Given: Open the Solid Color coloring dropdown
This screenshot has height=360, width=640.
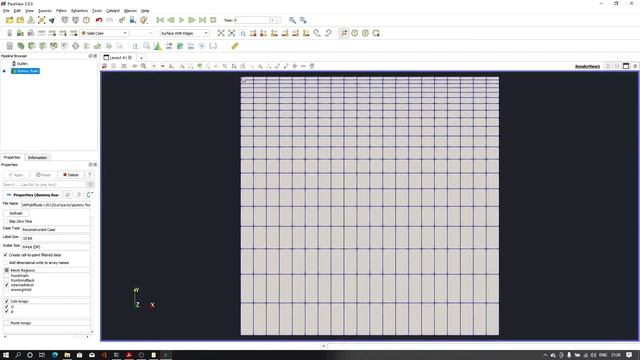Looking at the screenshot, I should click(104, 33).
